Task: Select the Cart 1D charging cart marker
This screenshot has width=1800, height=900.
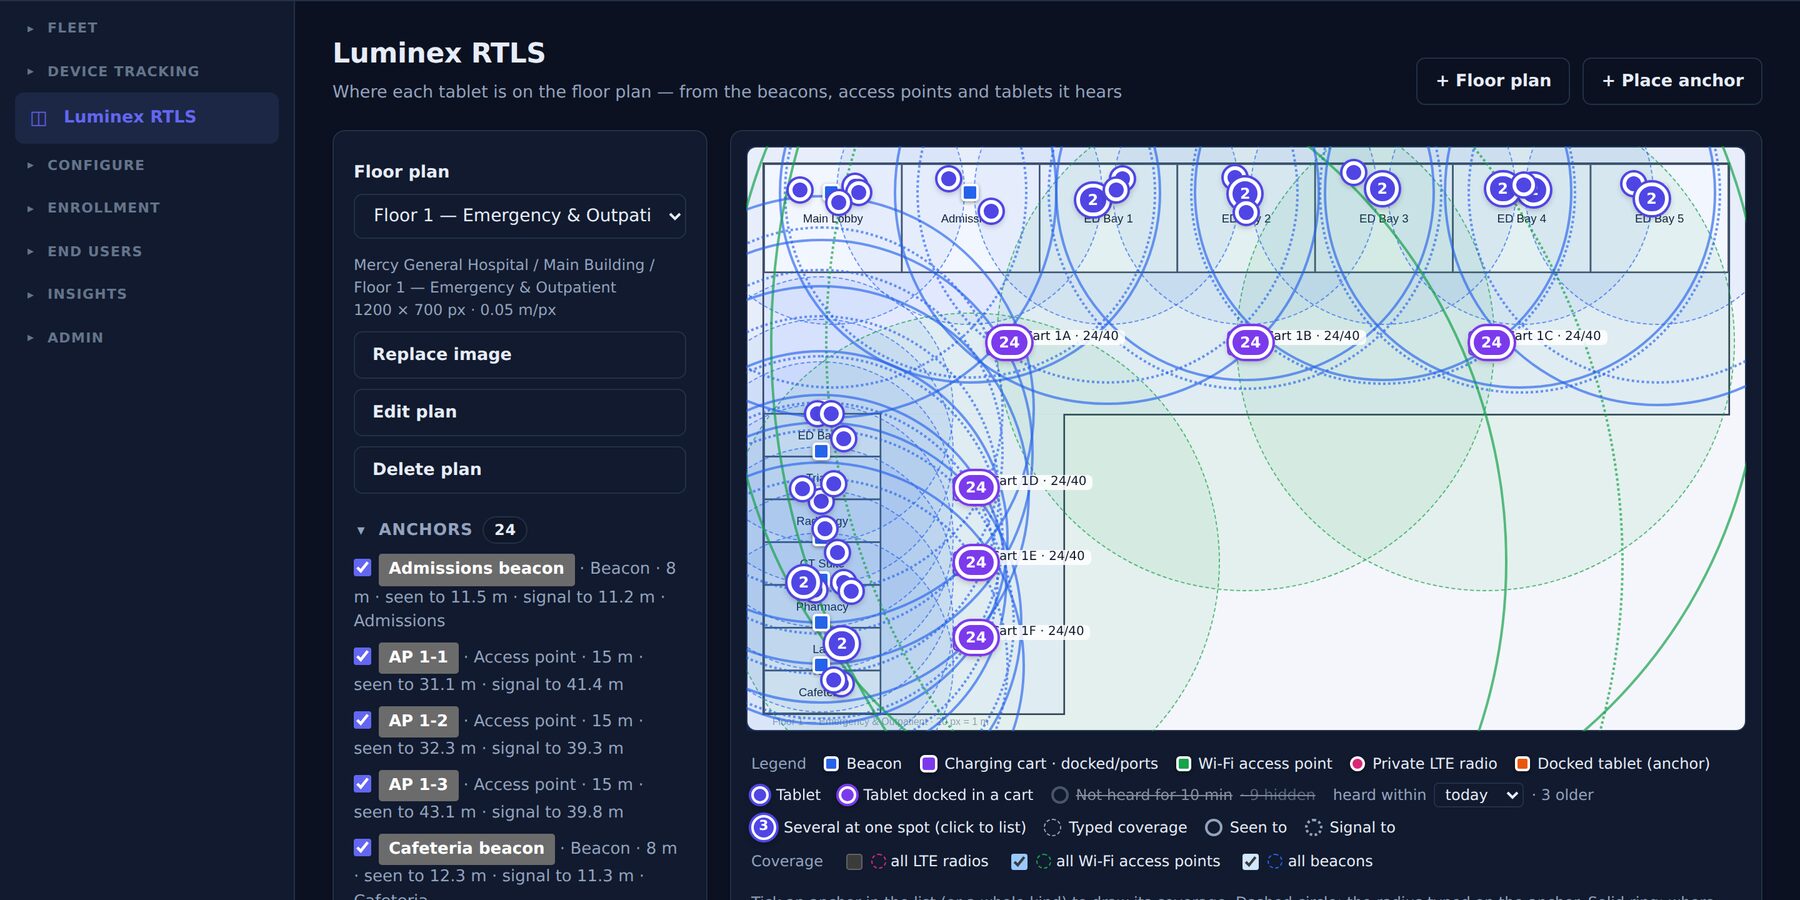Action: [x=976, y=487]
